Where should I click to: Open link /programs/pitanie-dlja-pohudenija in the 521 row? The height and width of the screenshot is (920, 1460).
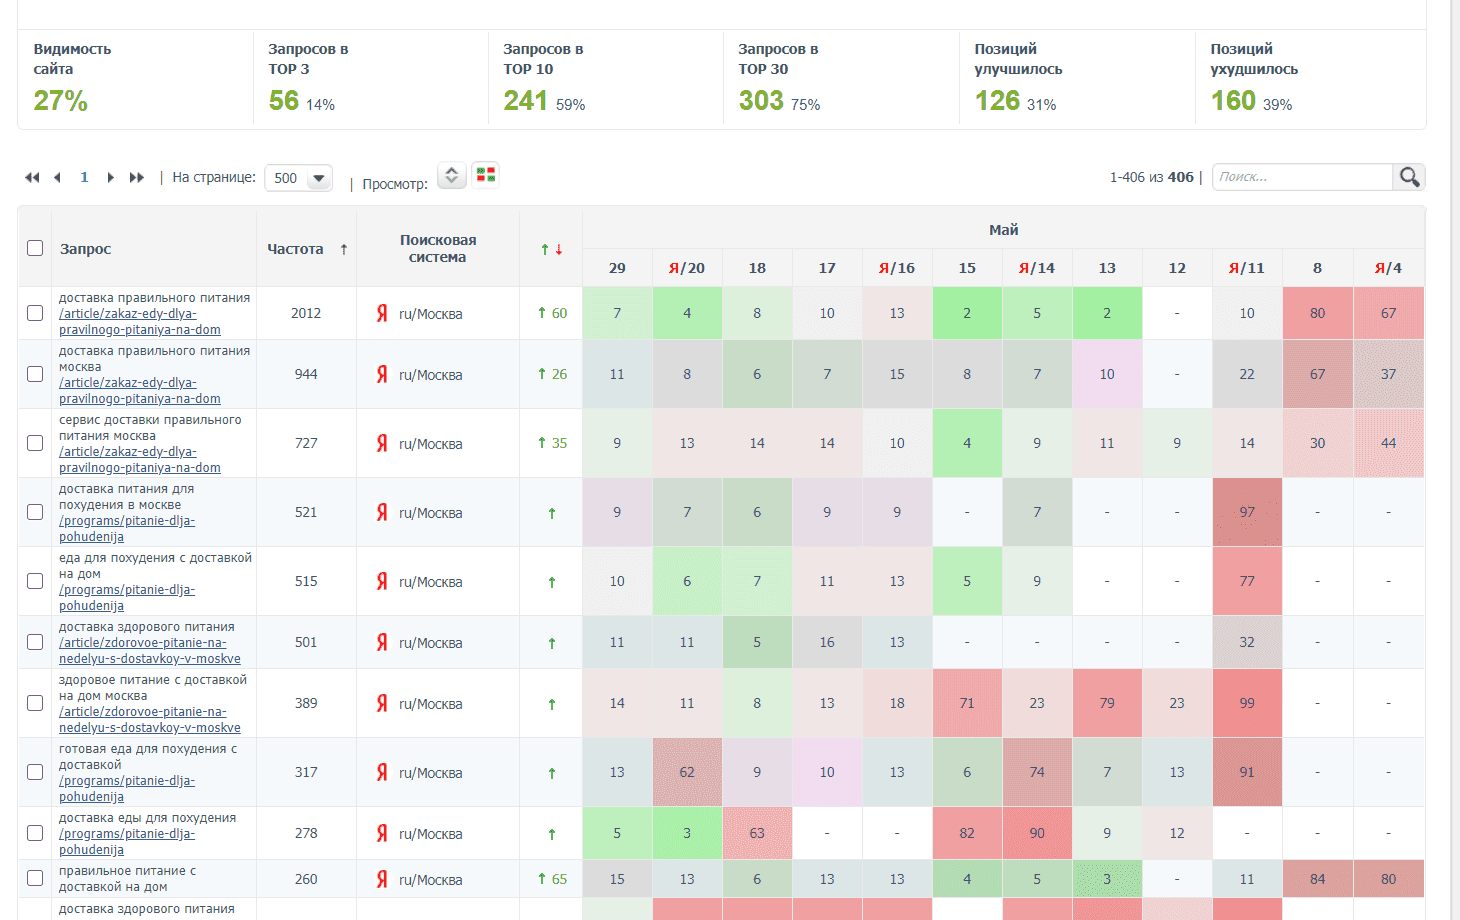click(126, 528)
